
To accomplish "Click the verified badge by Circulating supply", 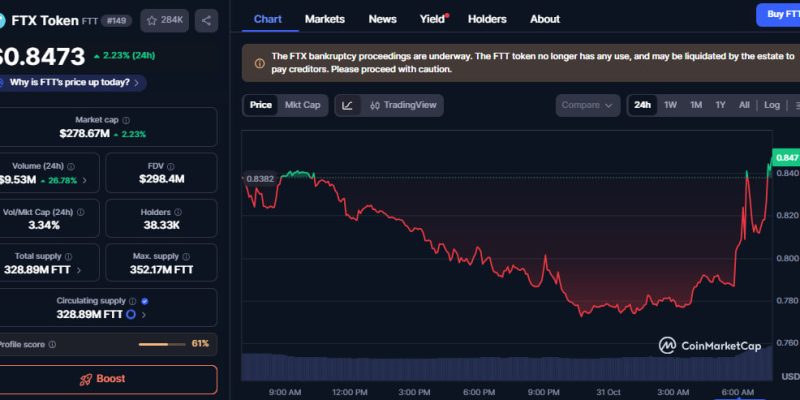I will tap(145, 300).
